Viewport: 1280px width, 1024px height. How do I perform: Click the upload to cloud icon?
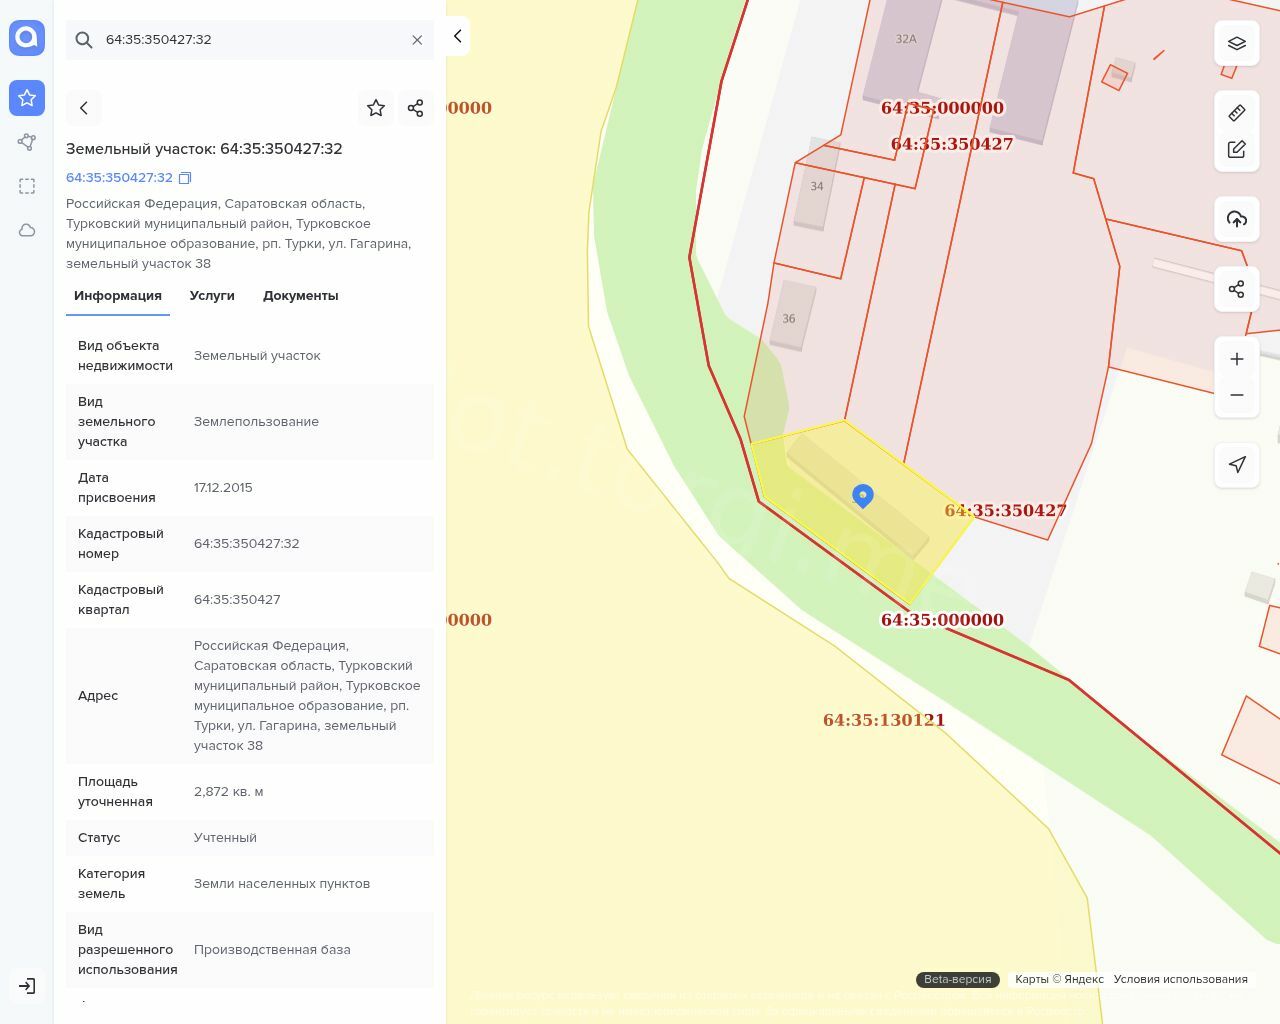click(1237, 219)
